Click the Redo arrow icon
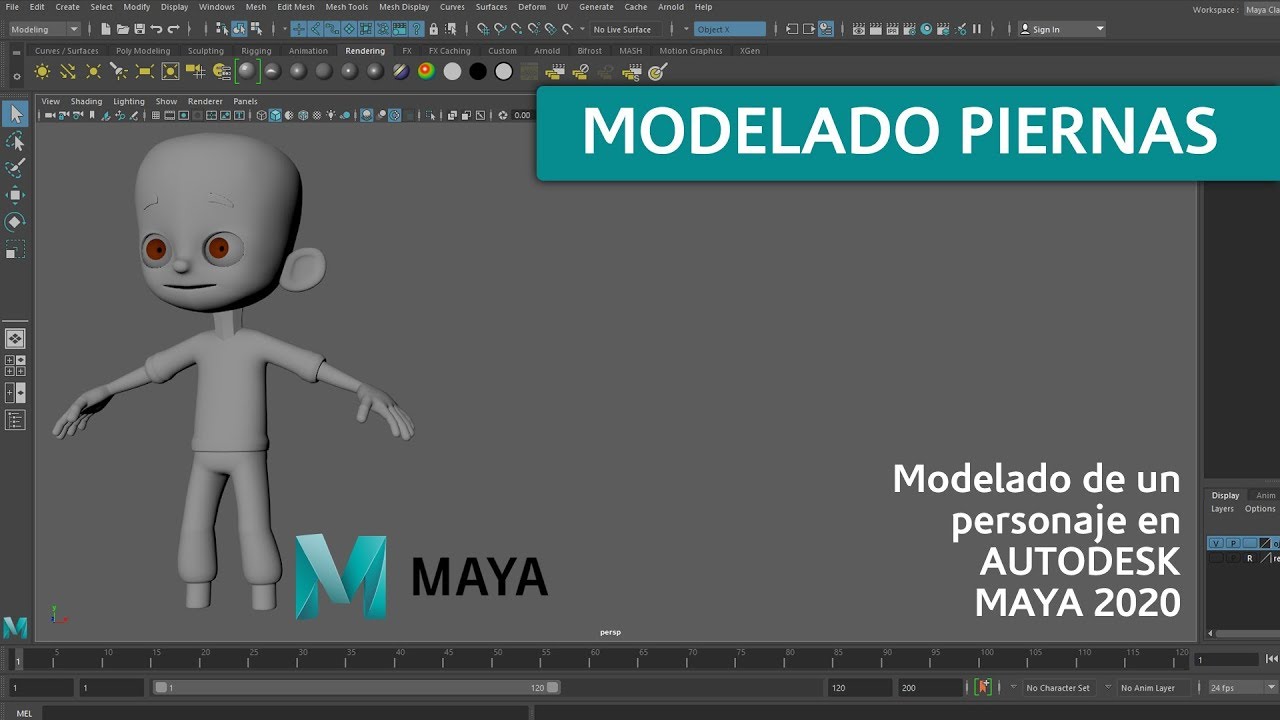This screenshot has height=720, width=1280. [x=174, y=29]
